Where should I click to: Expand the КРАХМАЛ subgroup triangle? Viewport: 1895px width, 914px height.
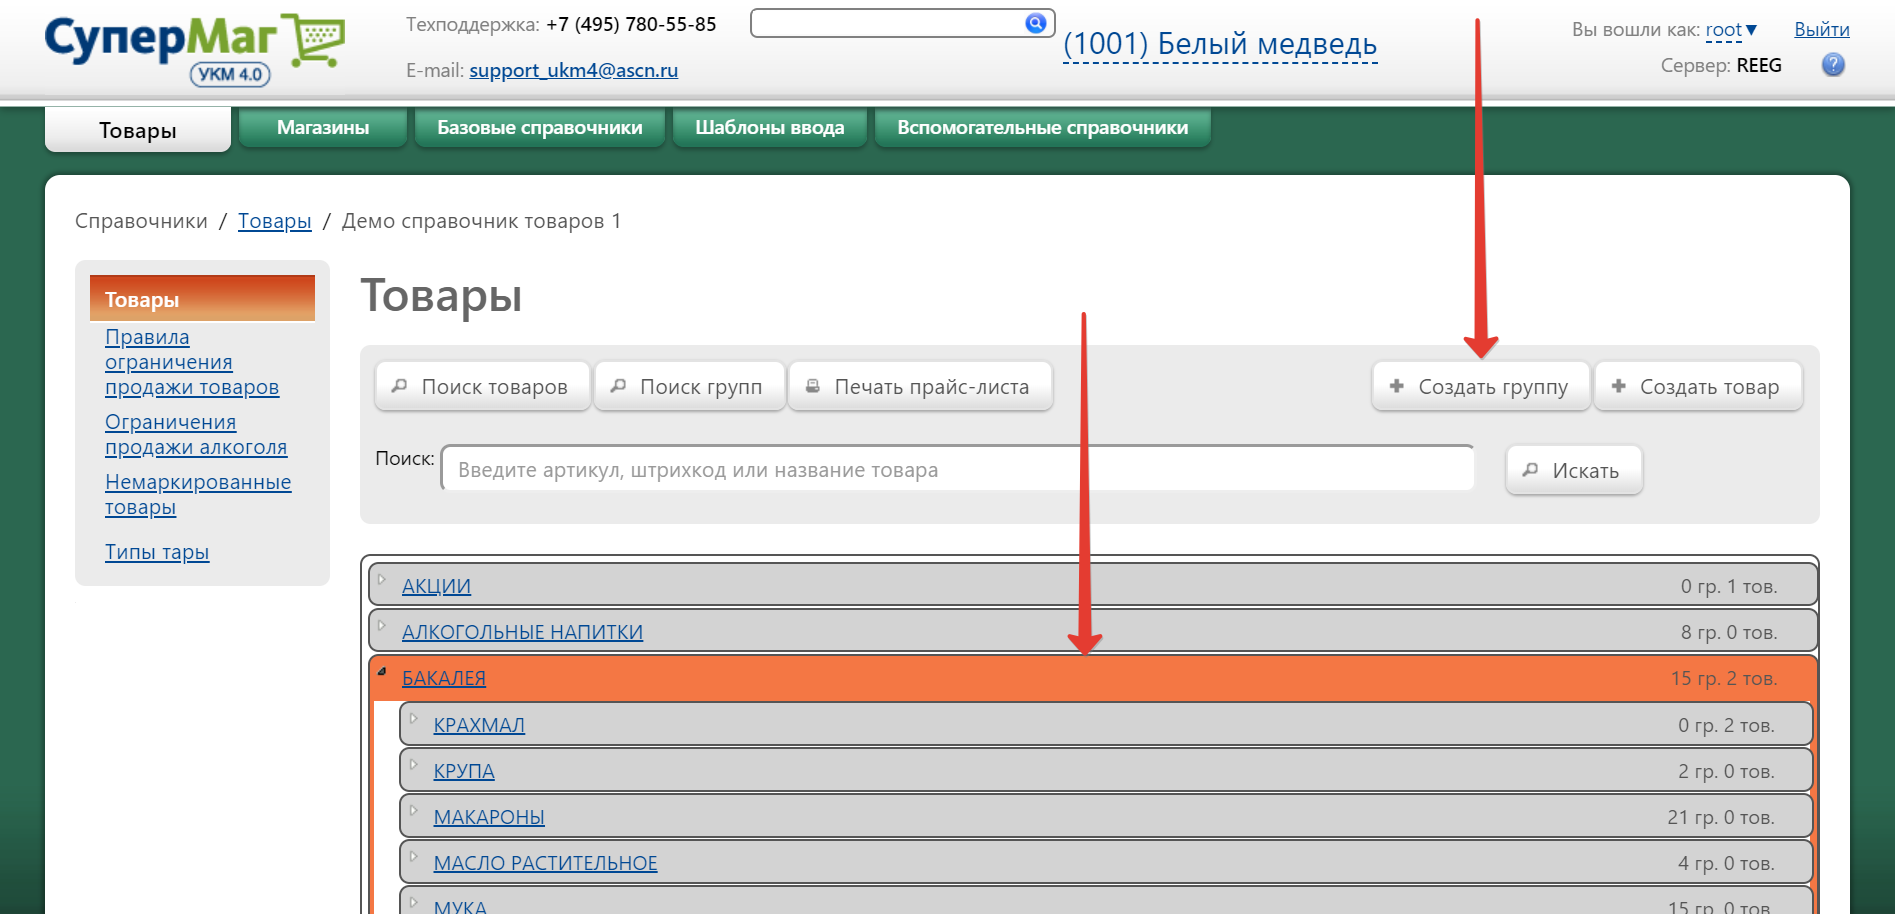pyautogui.click(x=413, y=718)
